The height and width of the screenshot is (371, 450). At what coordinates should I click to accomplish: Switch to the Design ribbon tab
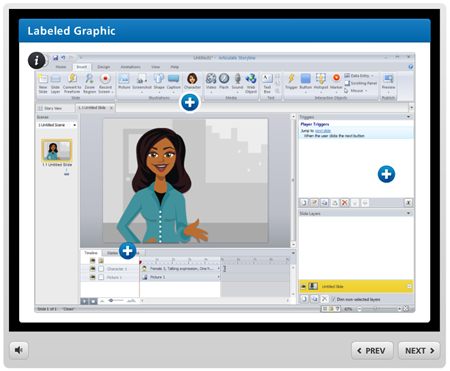103,67
